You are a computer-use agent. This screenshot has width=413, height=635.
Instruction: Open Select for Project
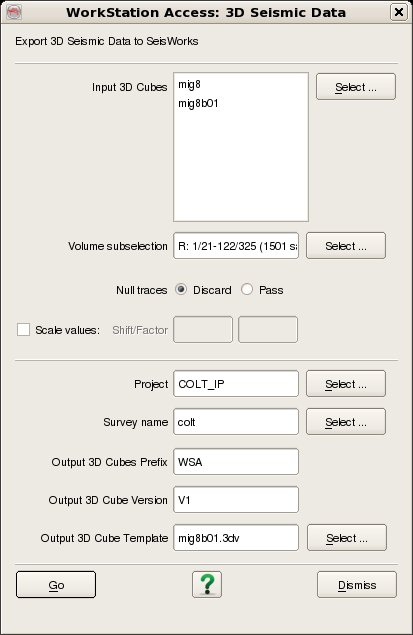pos(346,384)
